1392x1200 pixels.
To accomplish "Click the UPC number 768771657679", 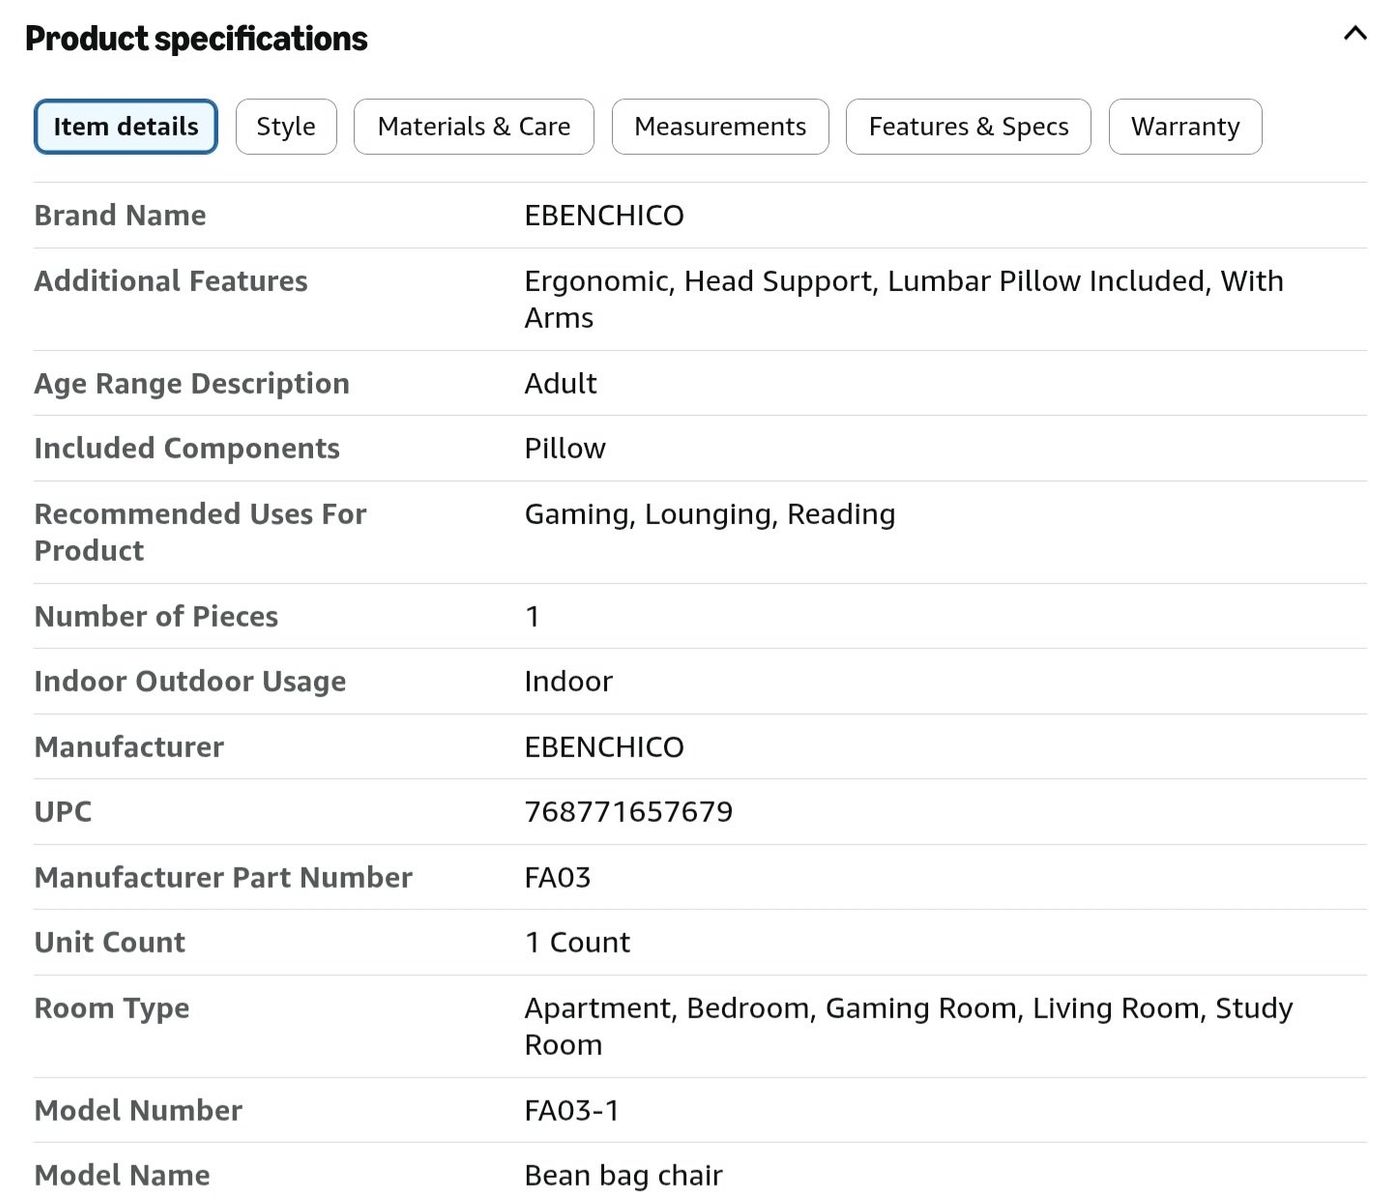I will 628,811.
